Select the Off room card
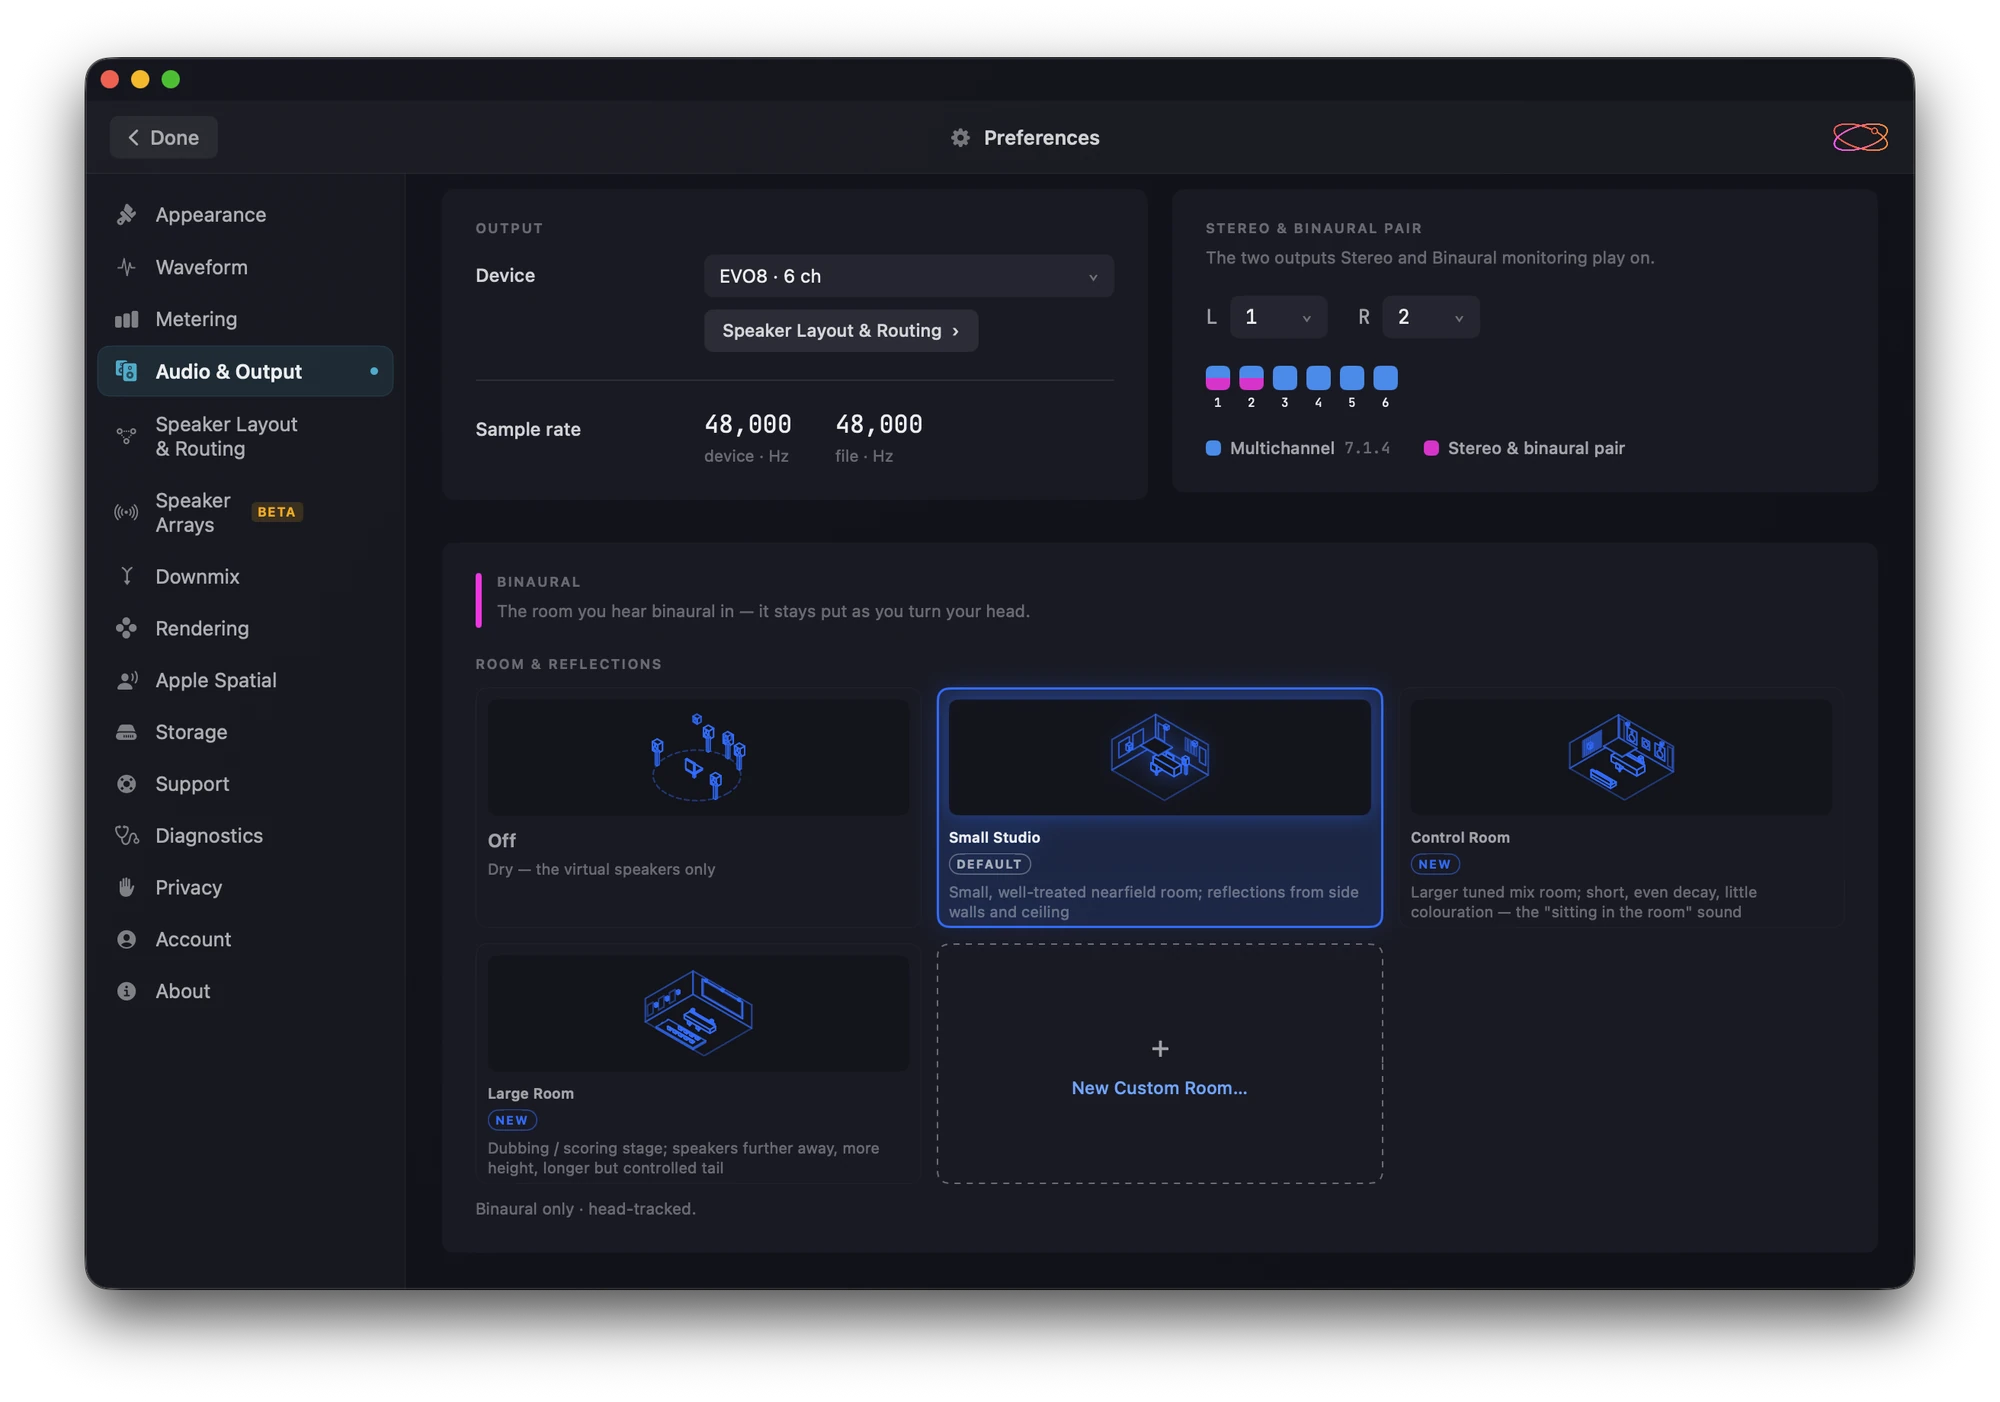The image size is (2000, 1402). pyautogui.click(x=698, y=807)
